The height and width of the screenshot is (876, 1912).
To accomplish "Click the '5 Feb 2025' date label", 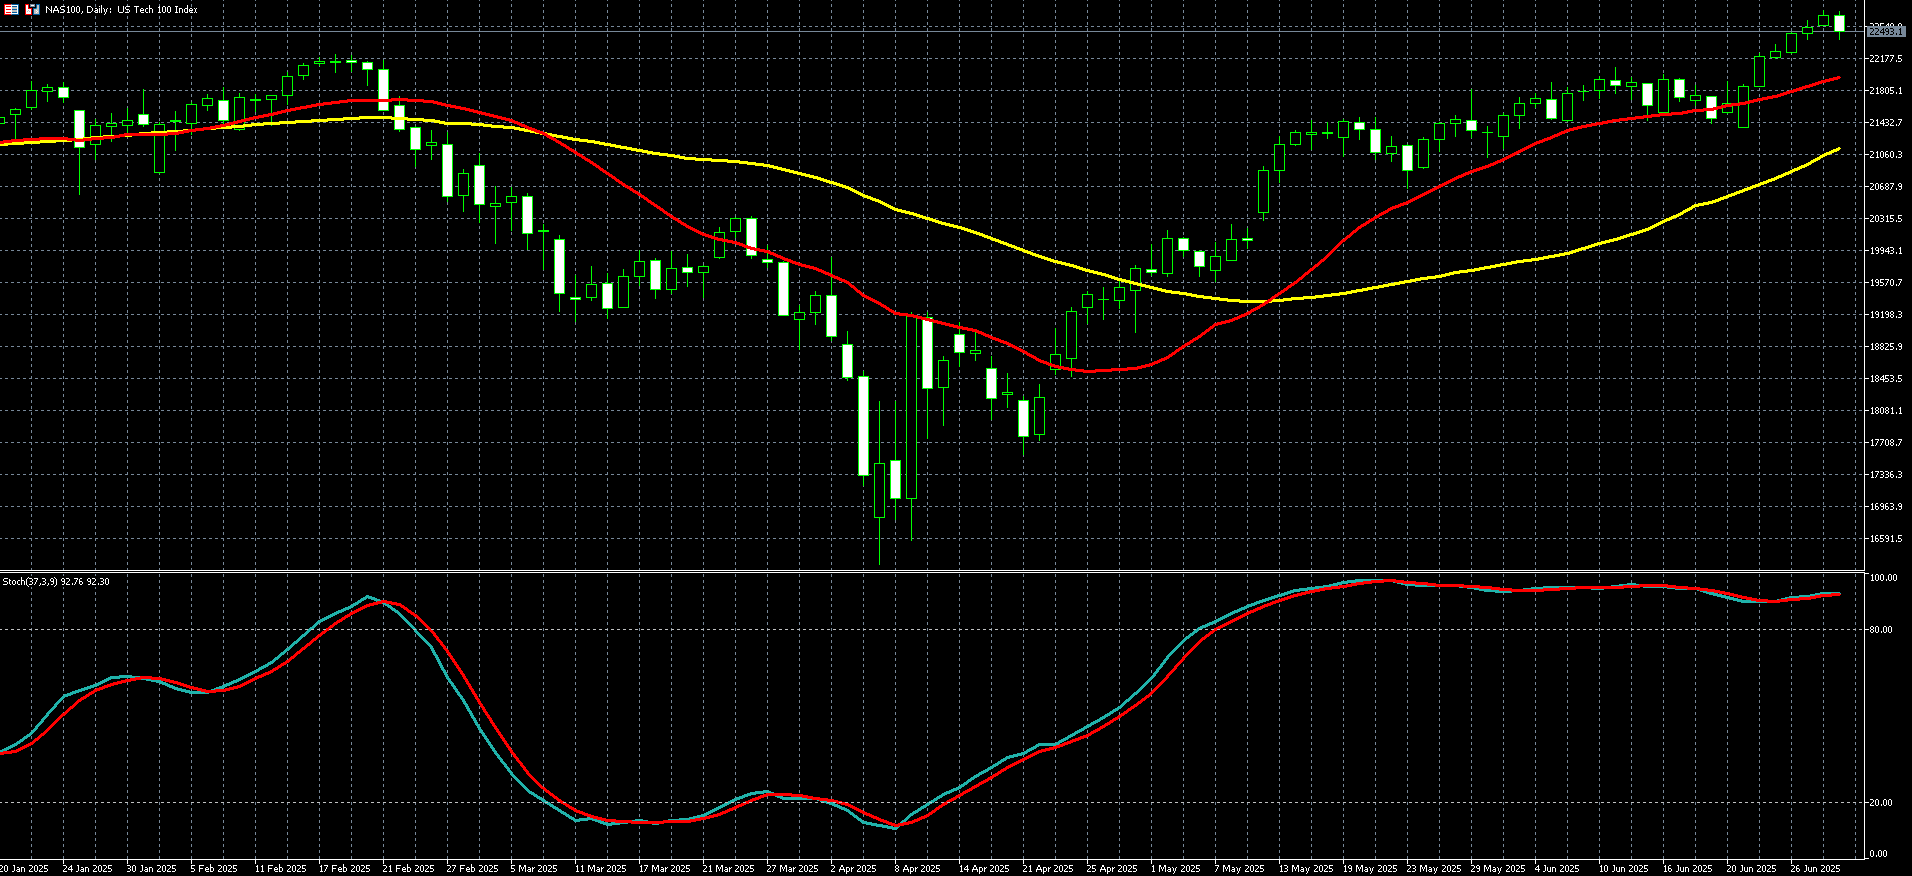I will pyautogui.click(x=214, y=869).
